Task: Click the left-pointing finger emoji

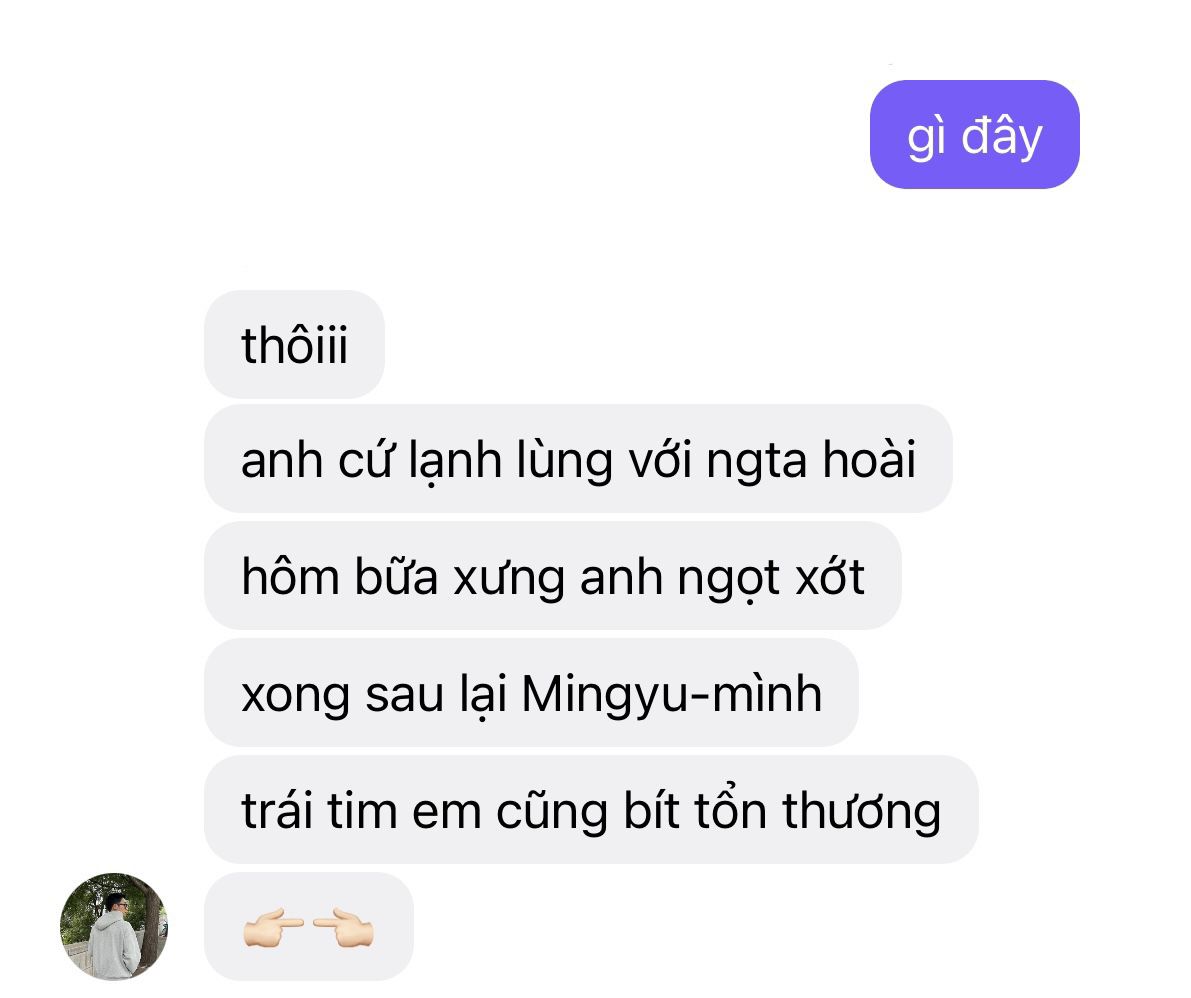Action: pos(343,927)
